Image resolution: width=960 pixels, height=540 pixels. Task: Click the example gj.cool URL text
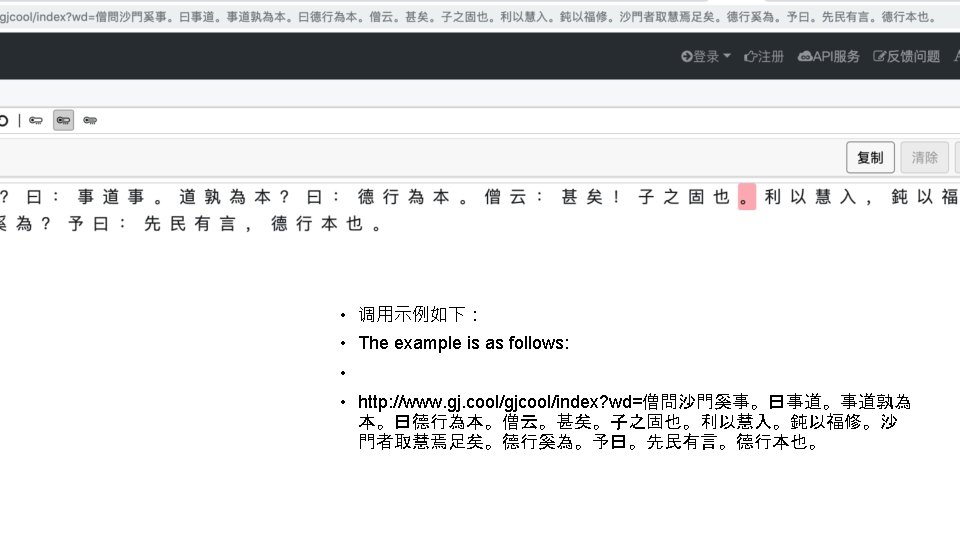pyautogui.click(x=634, y=421)
